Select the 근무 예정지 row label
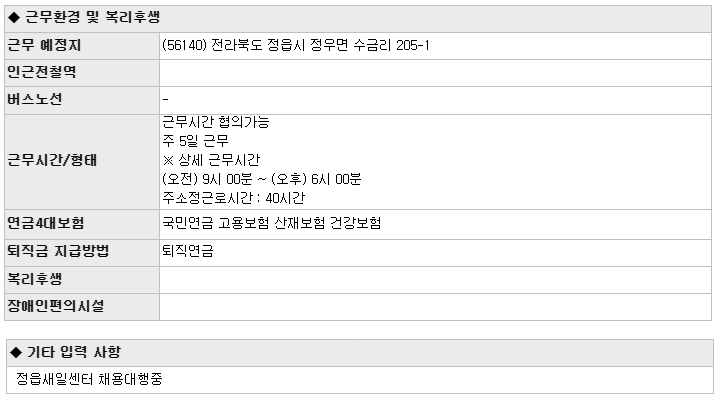Image resolution: width=720 pixels, height=410 pixels. click(x=44, y=45)
